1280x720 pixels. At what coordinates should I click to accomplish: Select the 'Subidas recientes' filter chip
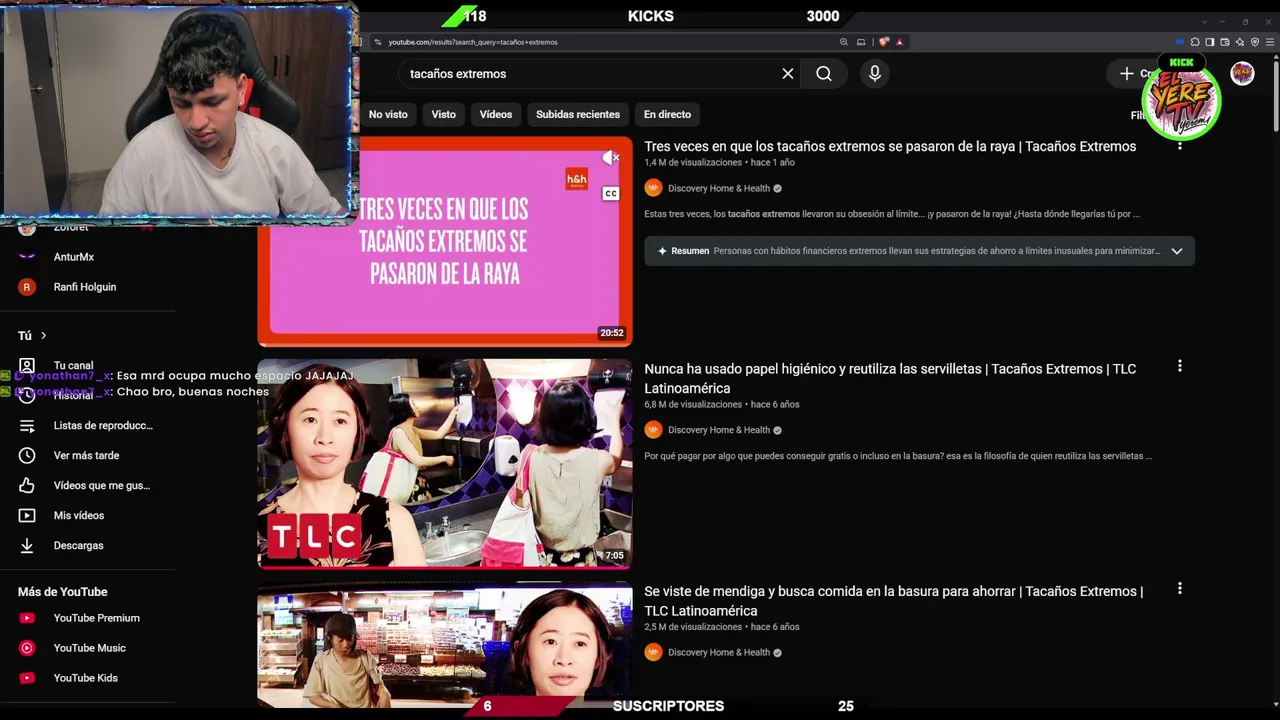pos(578,114)
